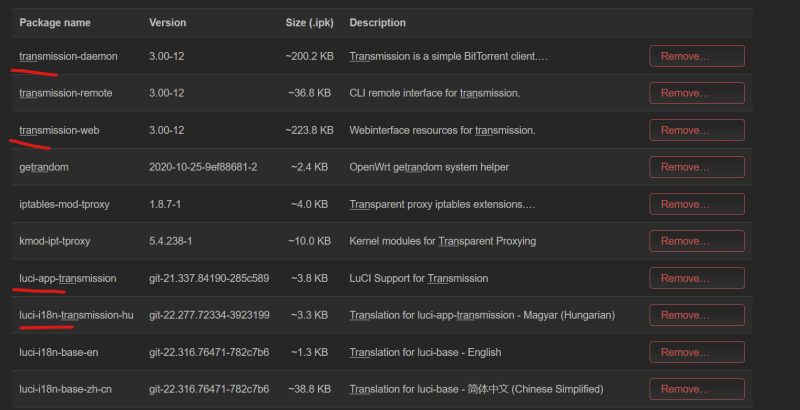Click the iptables-mod-tproxy description text
The width and height of the screenshot is (800, 410).
(442, 204)
